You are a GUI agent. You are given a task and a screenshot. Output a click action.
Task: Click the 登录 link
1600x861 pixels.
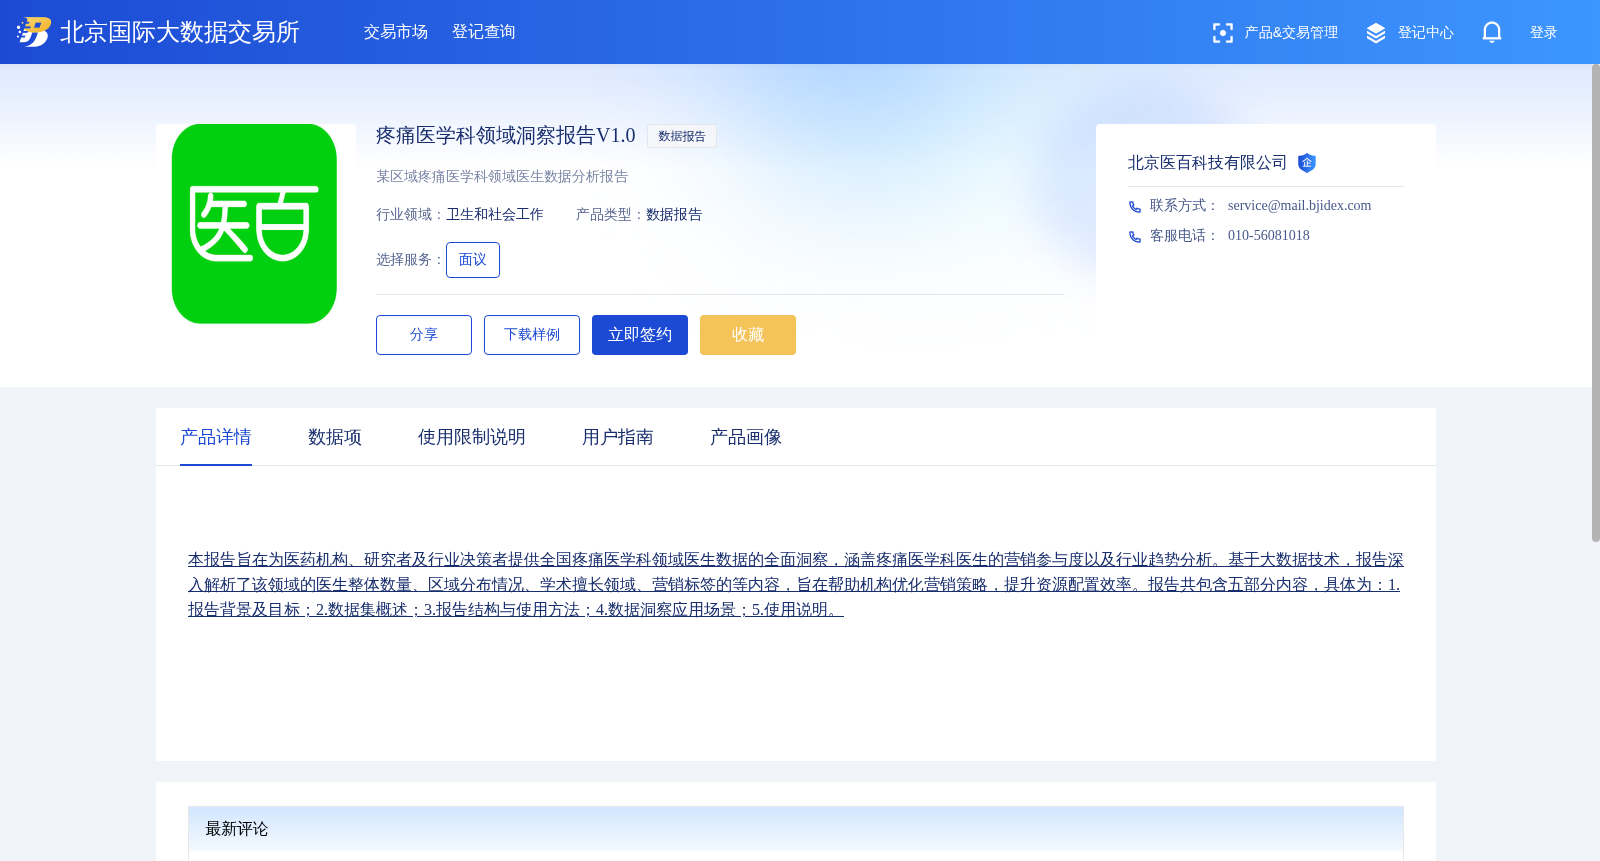(x=1544, y=33)
